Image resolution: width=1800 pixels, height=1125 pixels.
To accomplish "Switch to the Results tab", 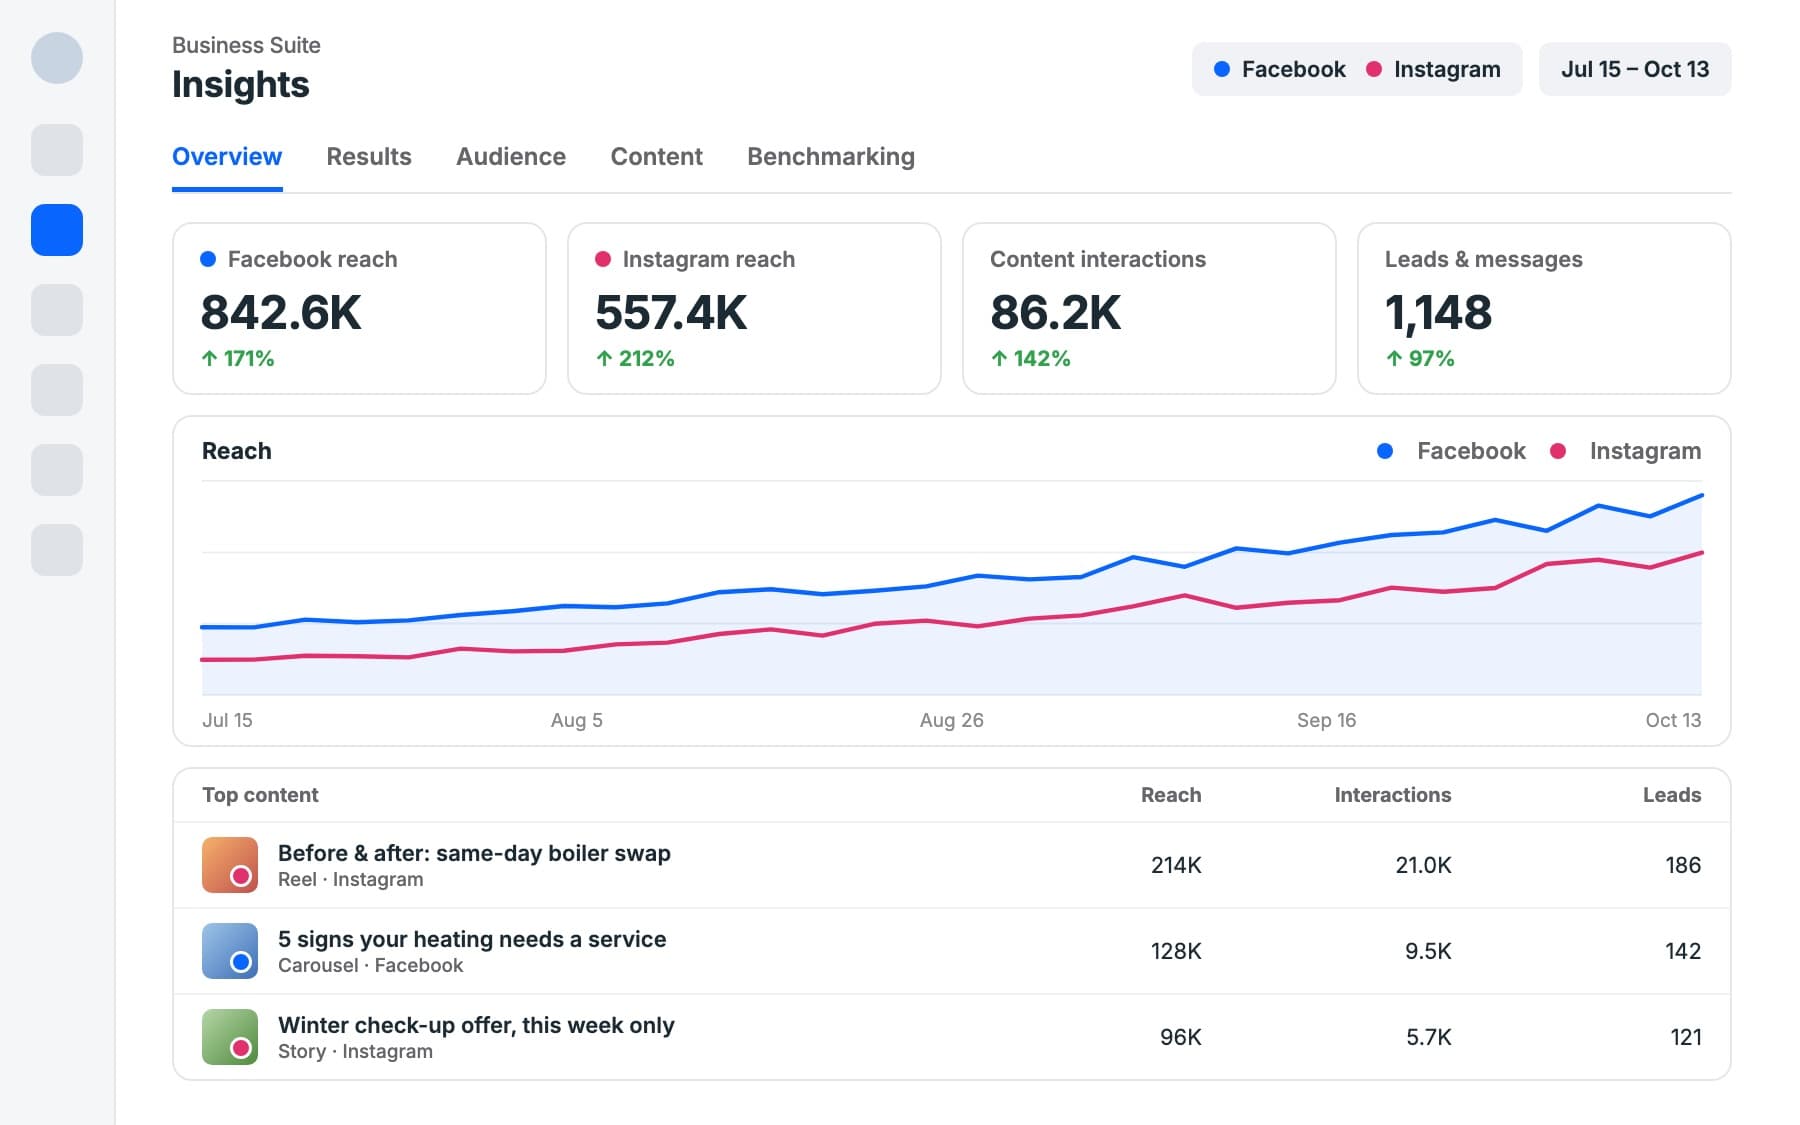I will [x=369, y=157].
